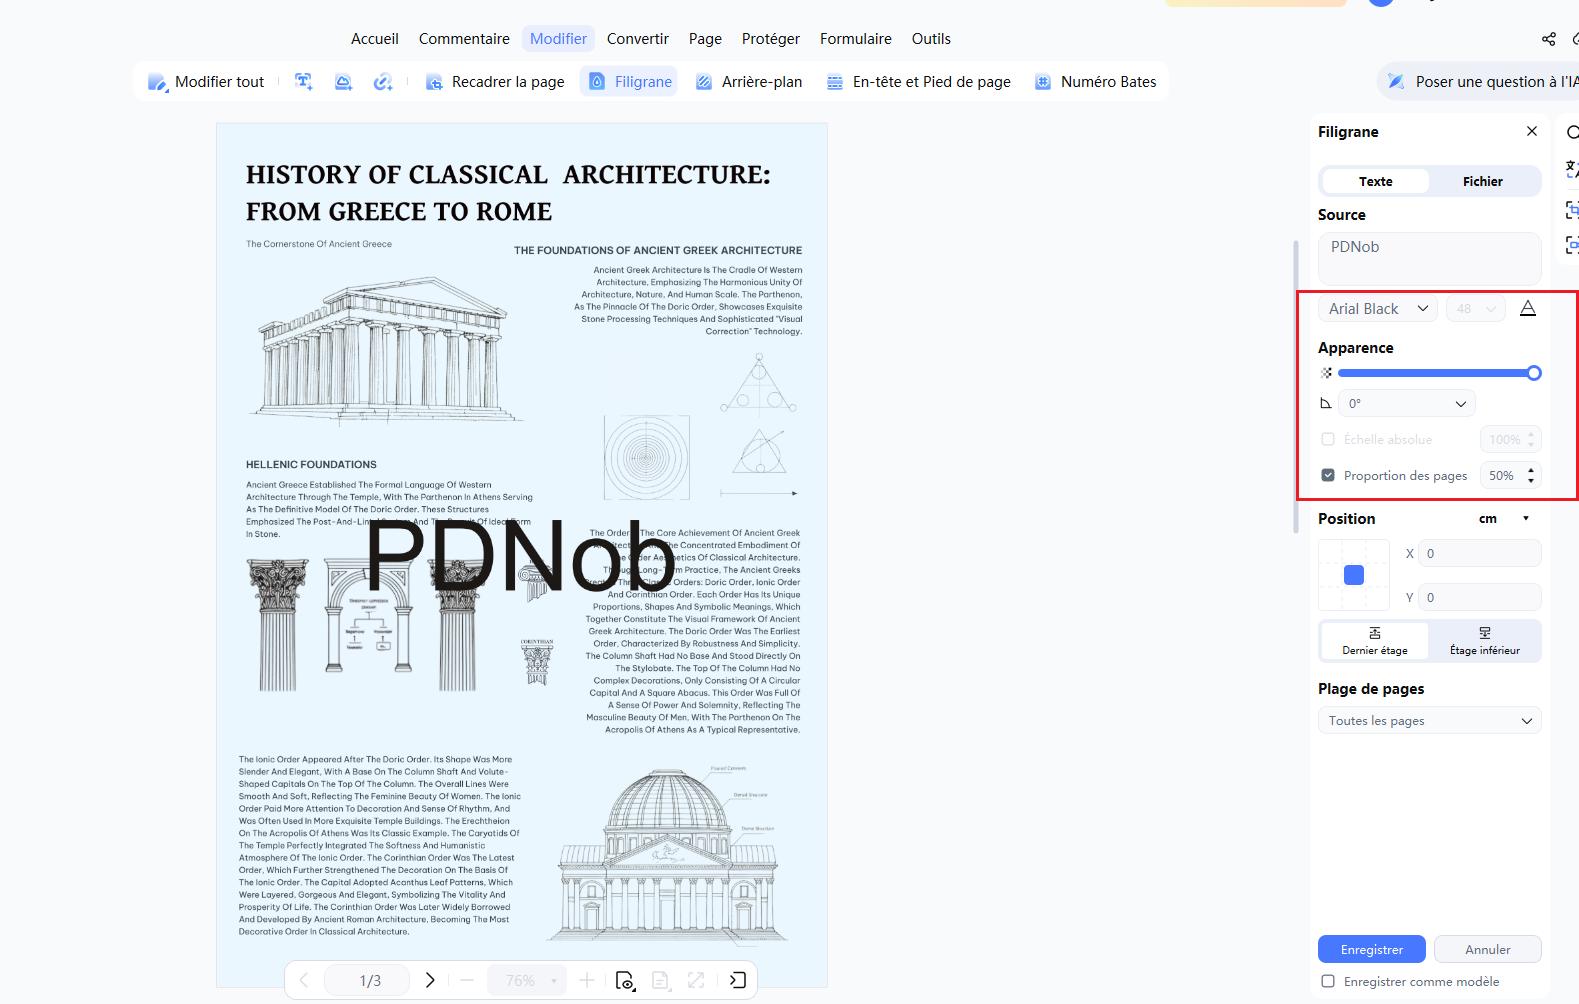Go to the next page arrow
1579x1004 pixels.
tap(430, 980)
